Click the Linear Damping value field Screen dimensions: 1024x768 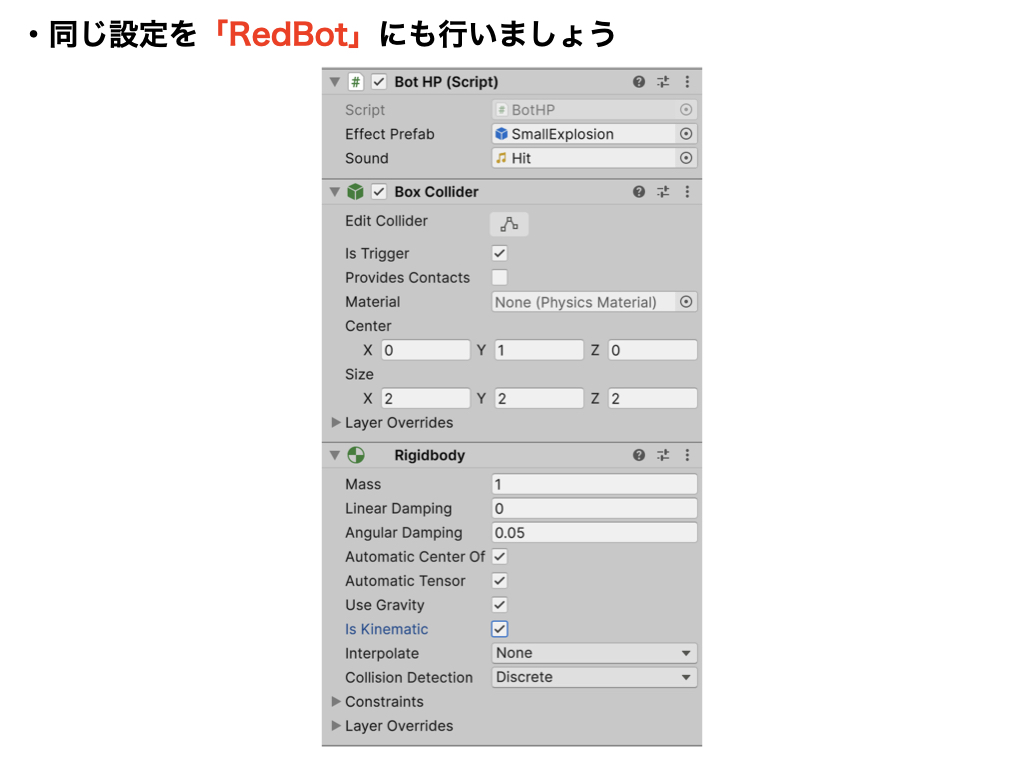point(594,508)
